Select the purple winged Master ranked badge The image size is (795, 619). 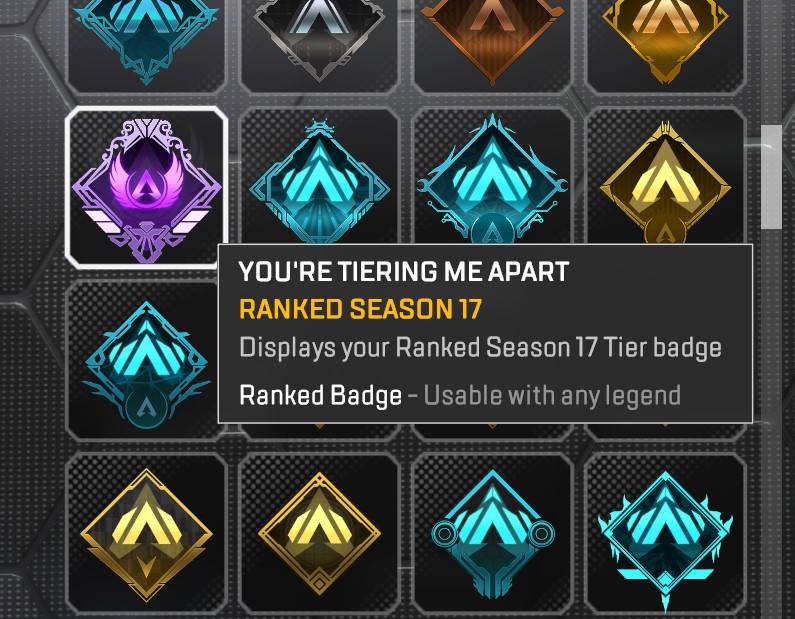click(147, 187)
